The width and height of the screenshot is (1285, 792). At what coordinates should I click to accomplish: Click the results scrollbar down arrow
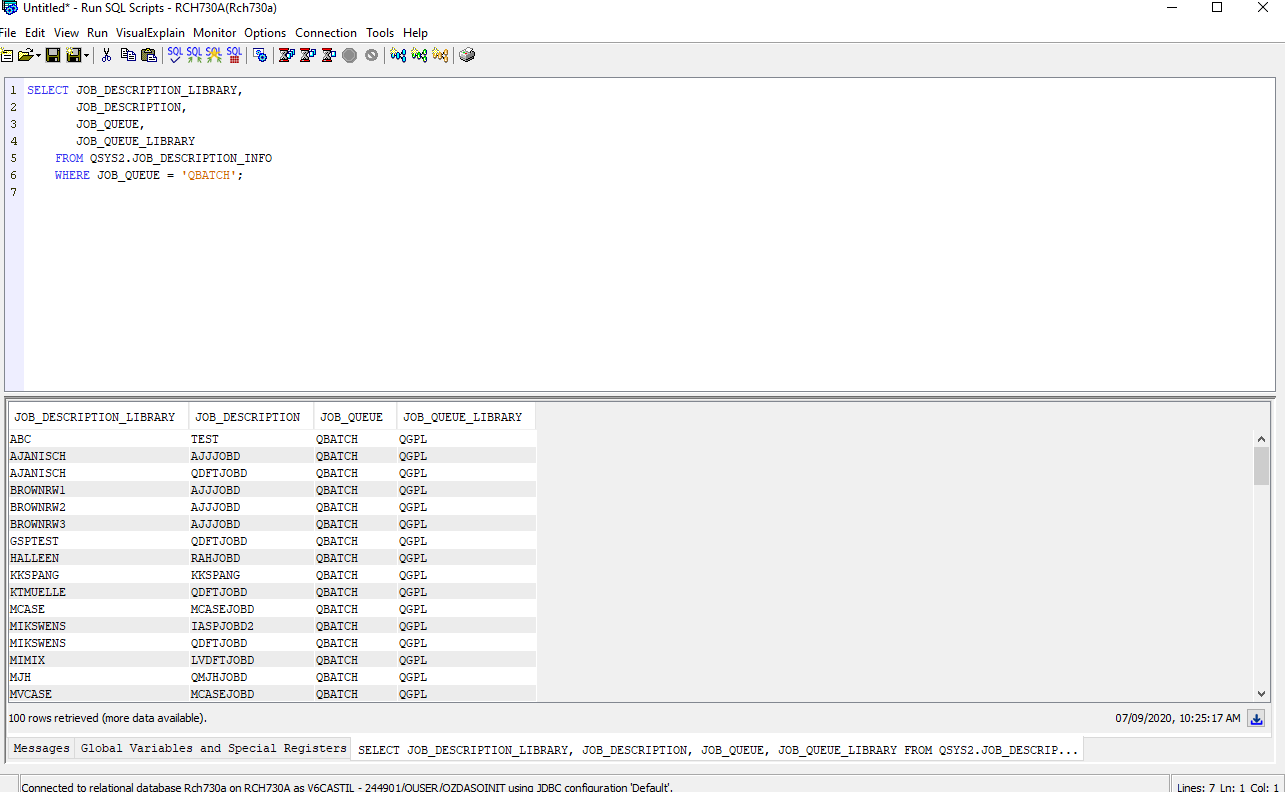click(x=1261, y=693)
